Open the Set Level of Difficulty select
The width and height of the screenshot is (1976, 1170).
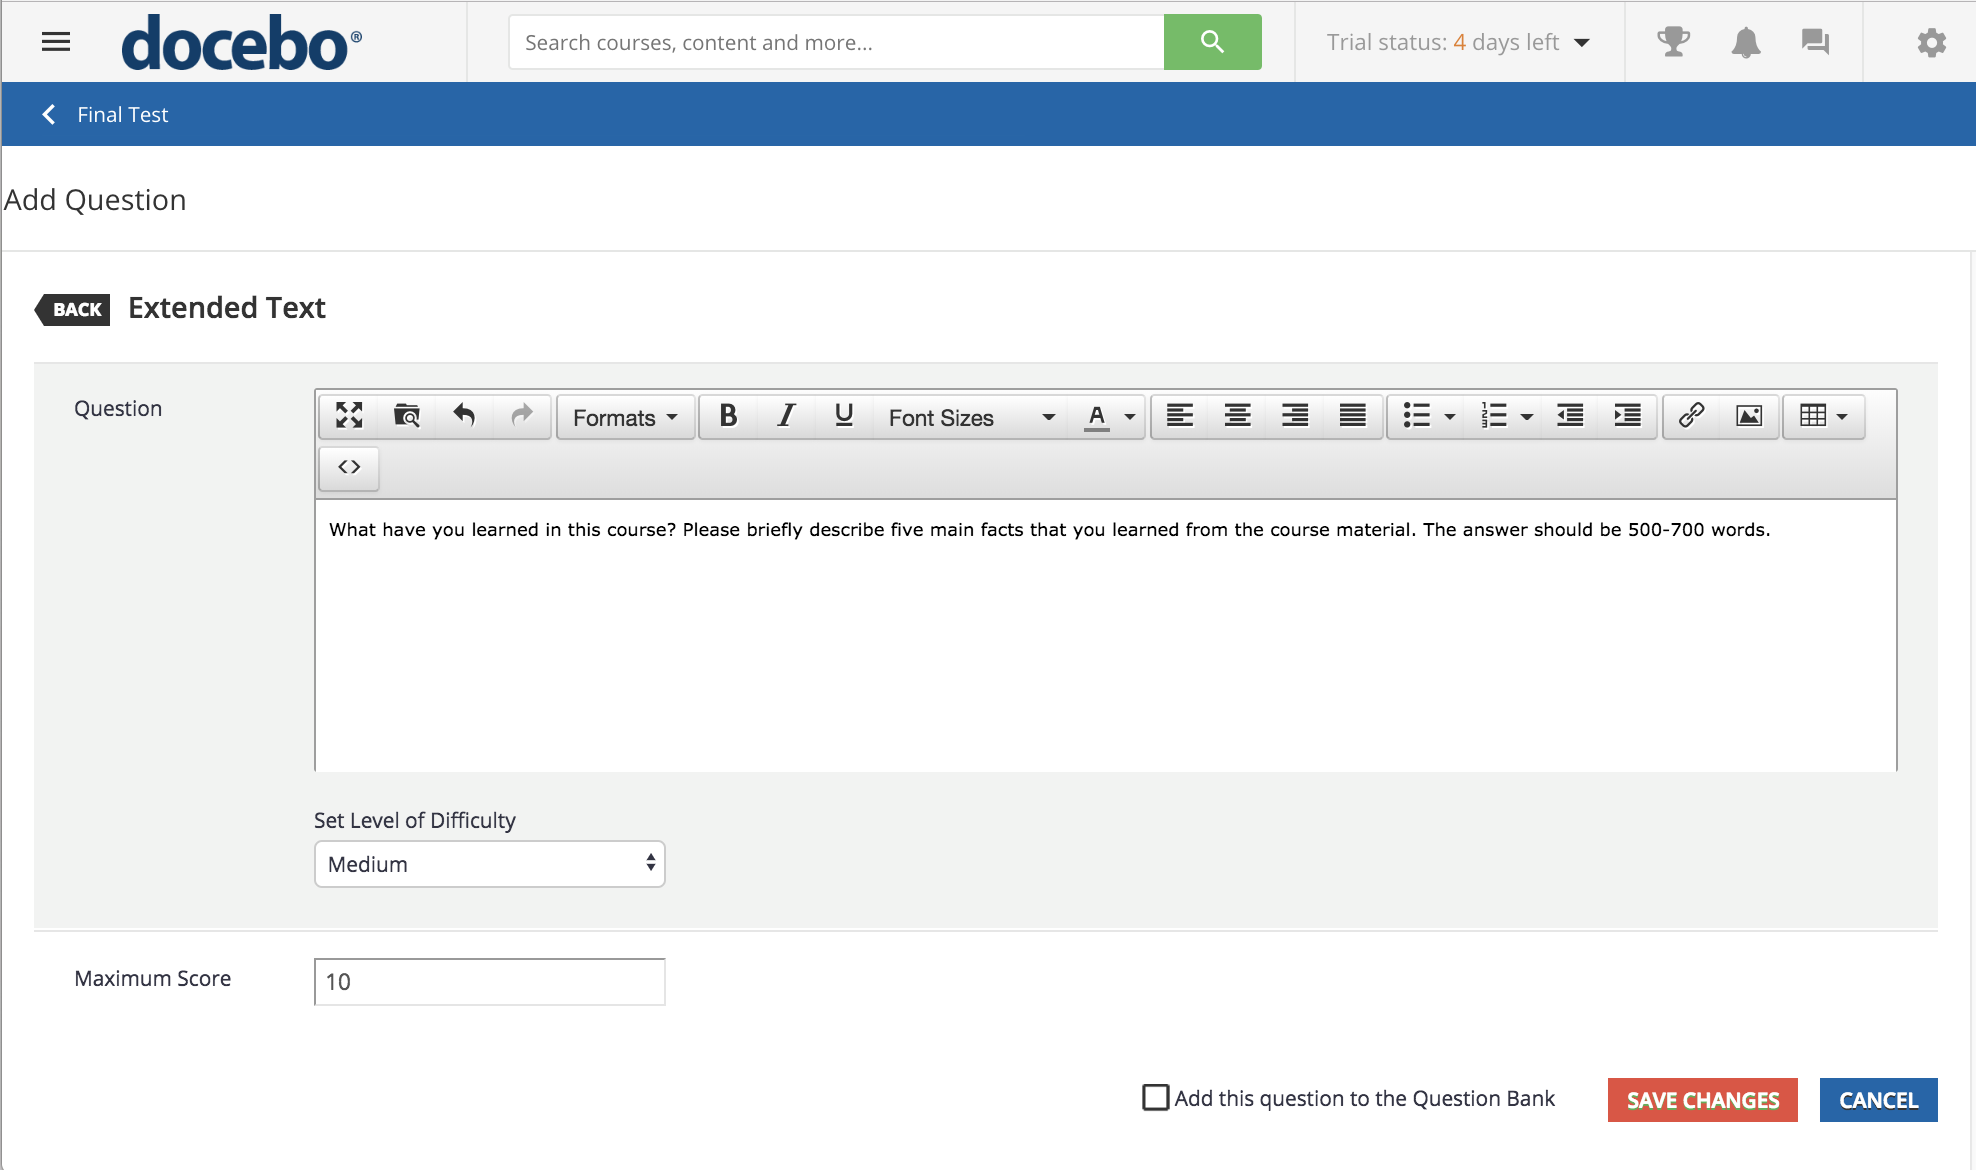489,864
